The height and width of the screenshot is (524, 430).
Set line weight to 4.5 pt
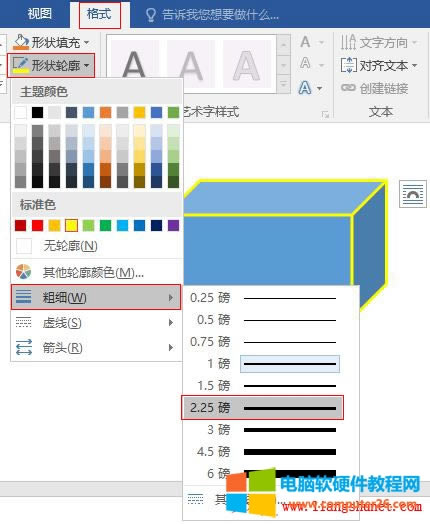[x=263, y=452]
